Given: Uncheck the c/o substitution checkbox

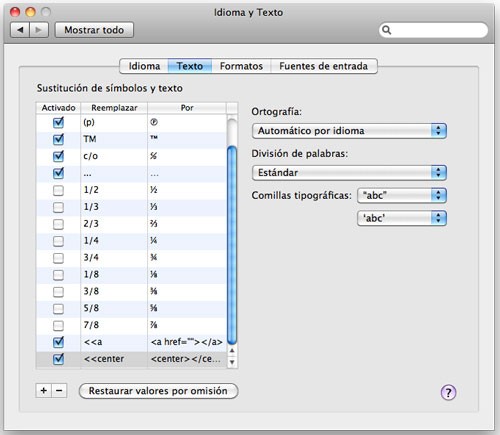Looking at the screenshot, I should click(x=58, y=156).
